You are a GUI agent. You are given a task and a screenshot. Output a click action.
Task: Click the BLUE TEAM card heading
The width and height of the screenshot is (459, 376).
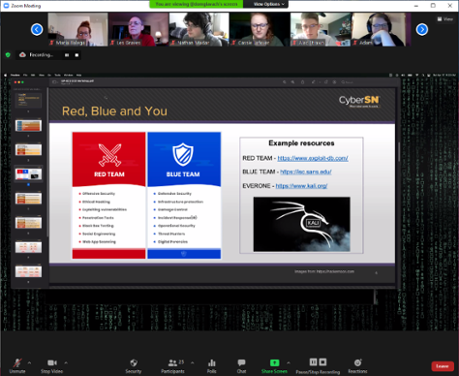point(183,174)
